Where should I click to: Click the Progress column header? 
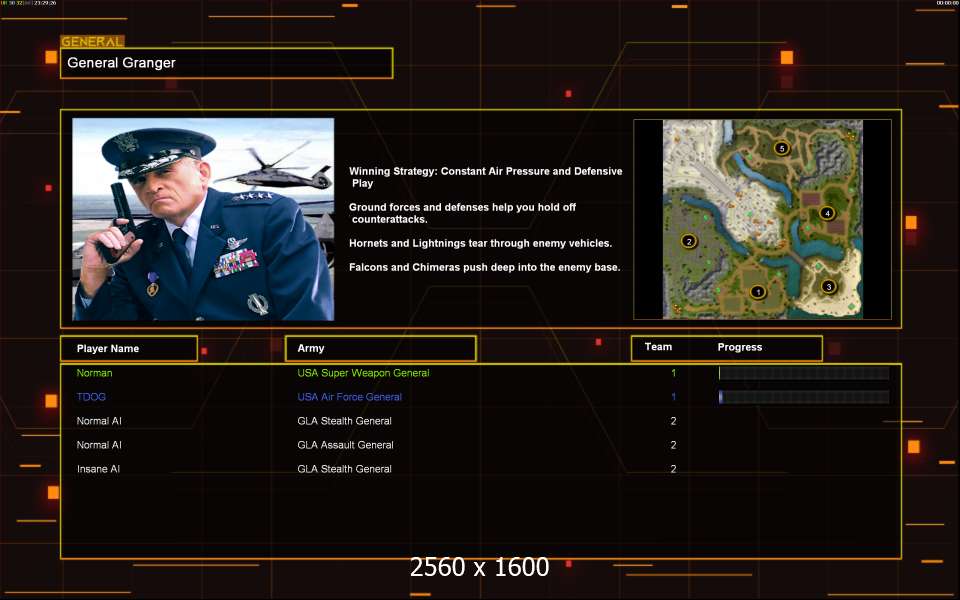pos(740,347)
